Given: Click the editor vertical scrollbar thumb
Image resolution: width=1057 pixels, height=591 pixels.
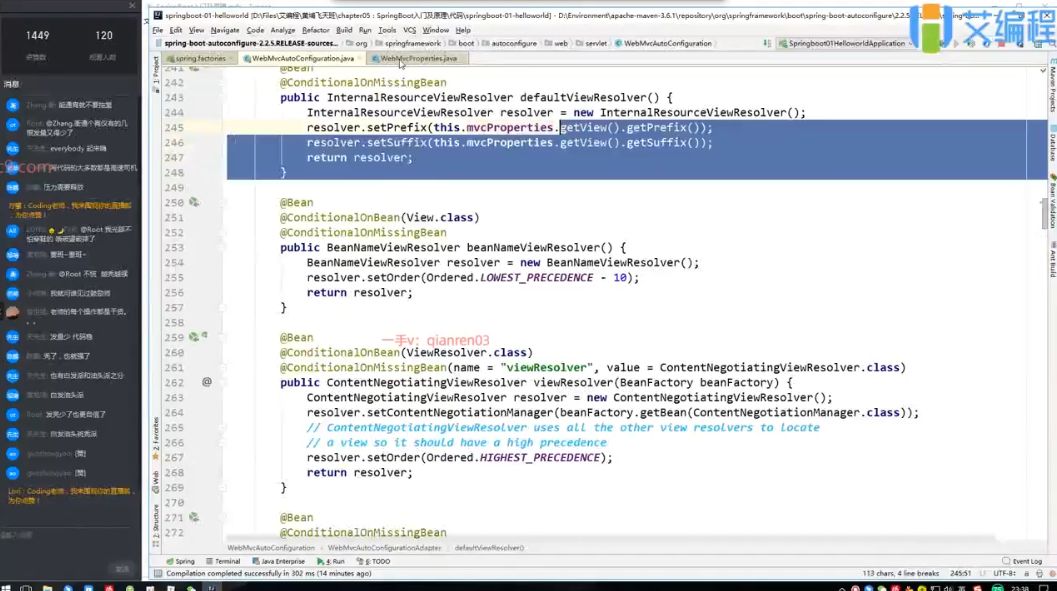Looking at the screenshot, I should [x=1044, y=214].
